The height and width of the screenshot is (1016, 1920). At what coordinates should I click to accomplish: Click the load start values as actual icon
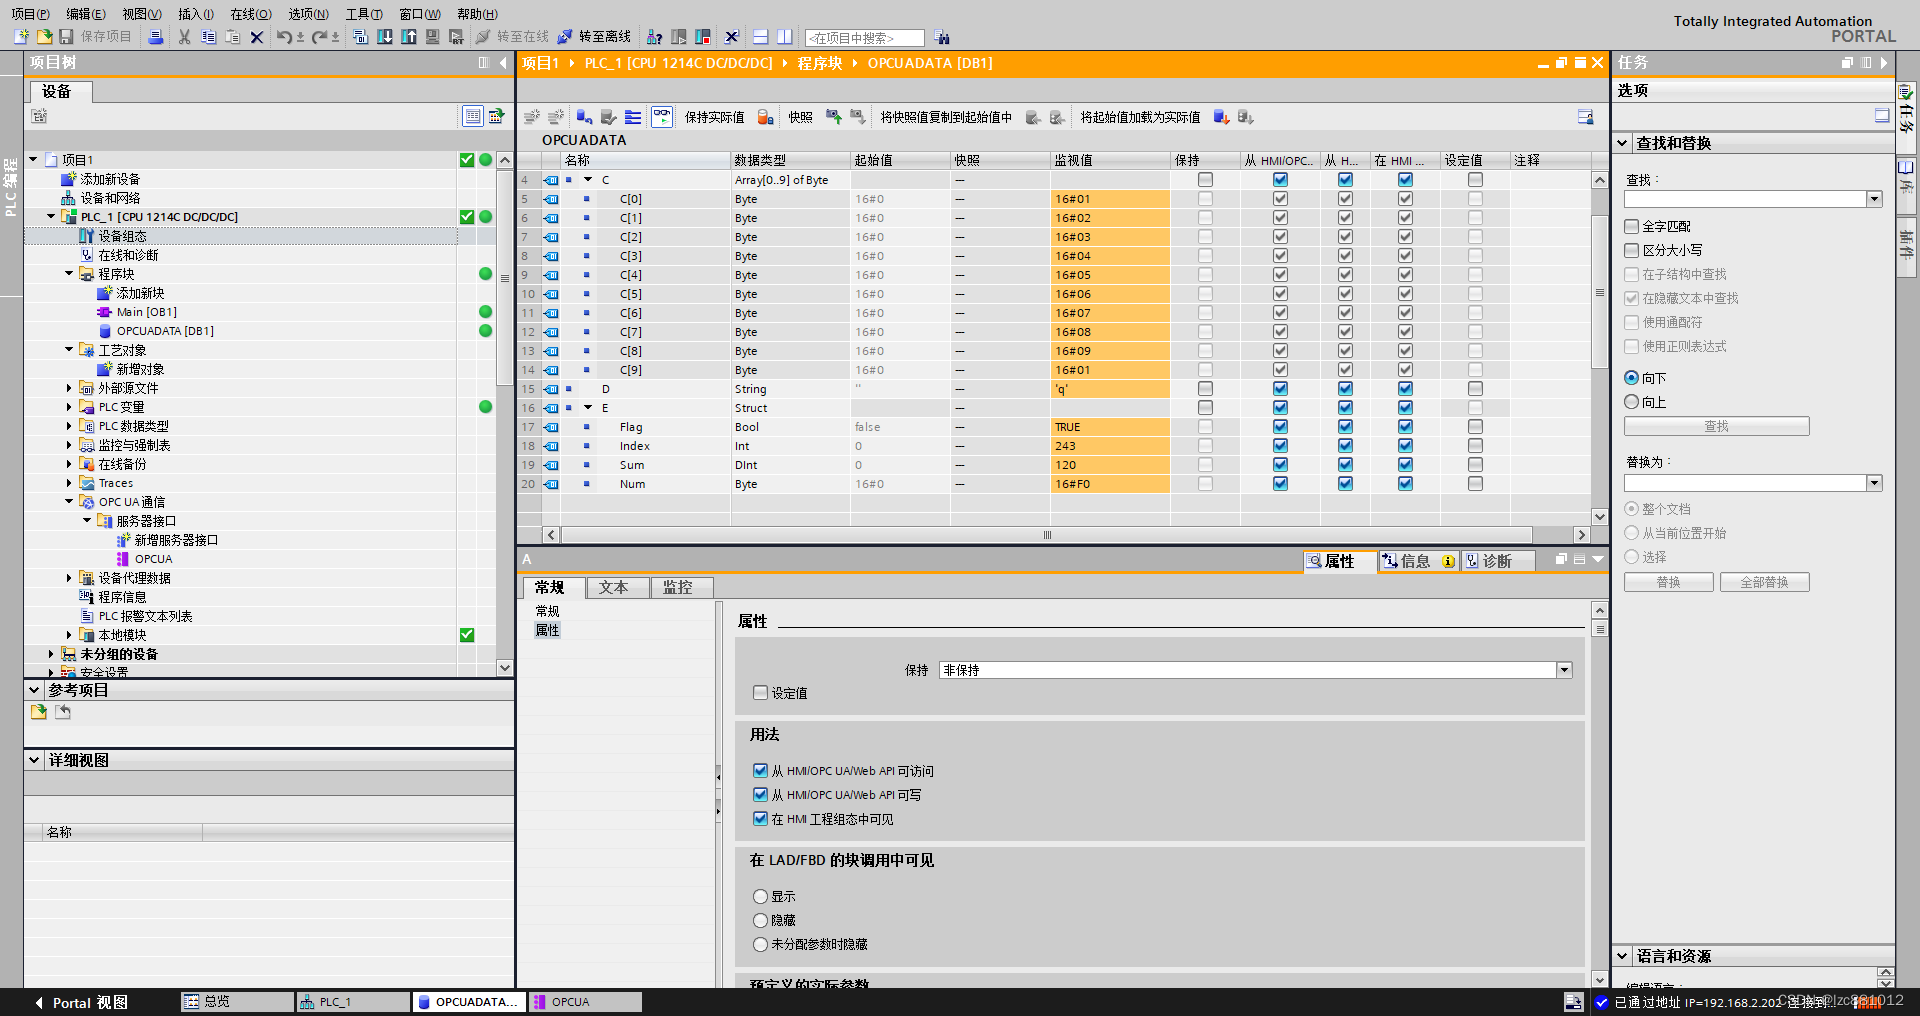[x=1221, y=117]
